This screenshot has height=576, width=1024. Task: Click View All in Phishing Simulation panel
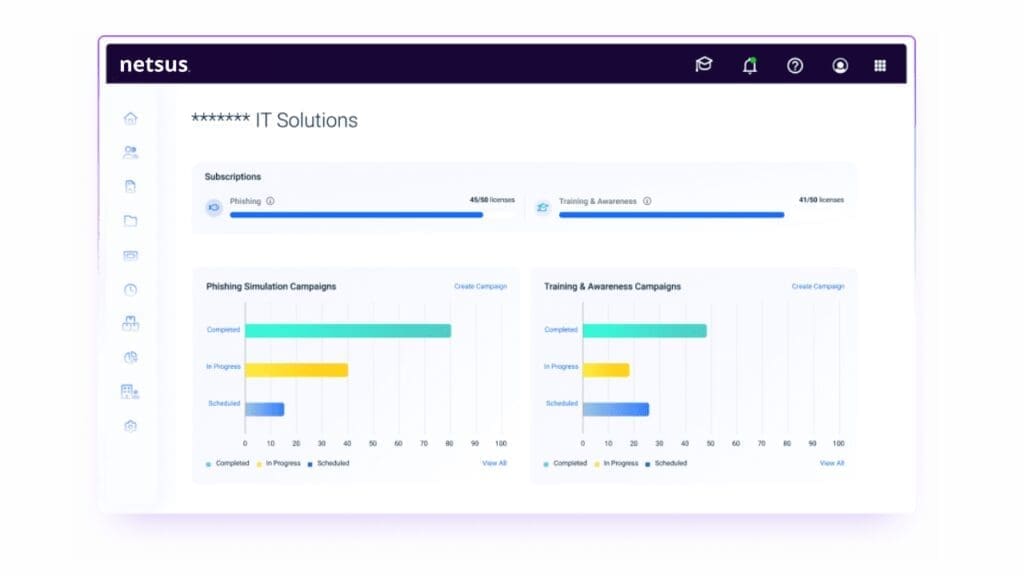[494, 463]
